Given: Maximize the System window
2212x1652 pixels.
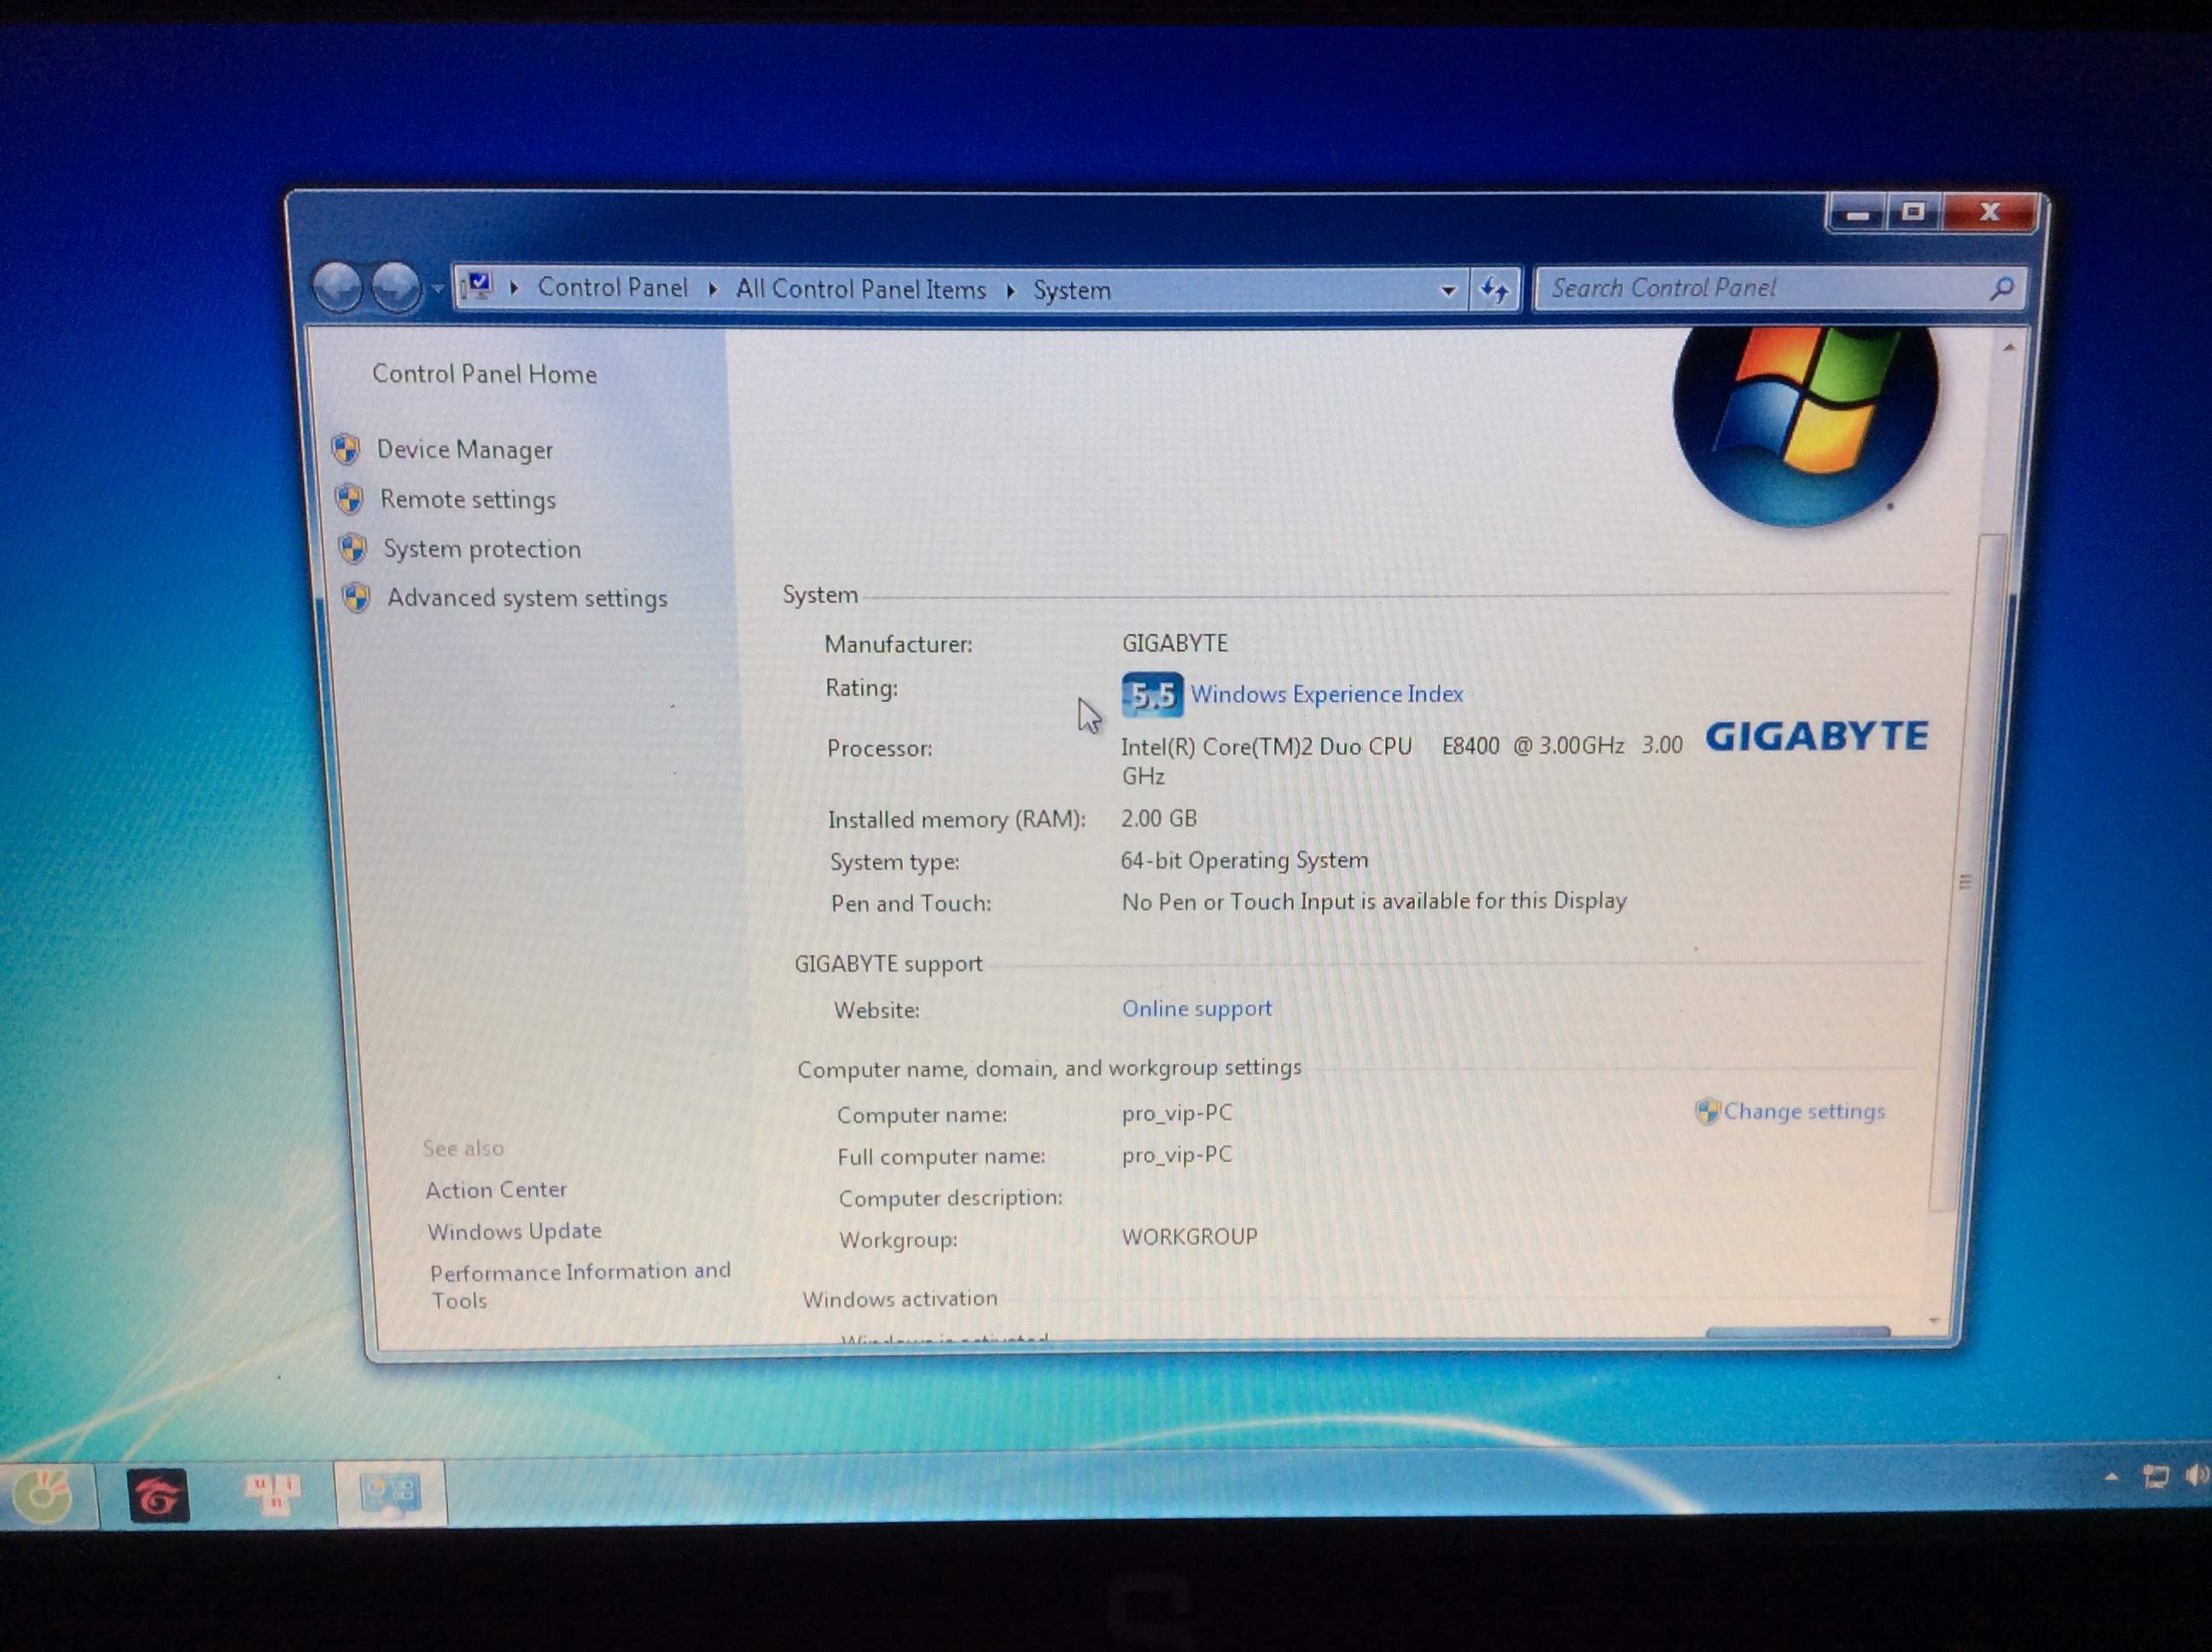Looking at the screenshot, I should click(1913, 213).
